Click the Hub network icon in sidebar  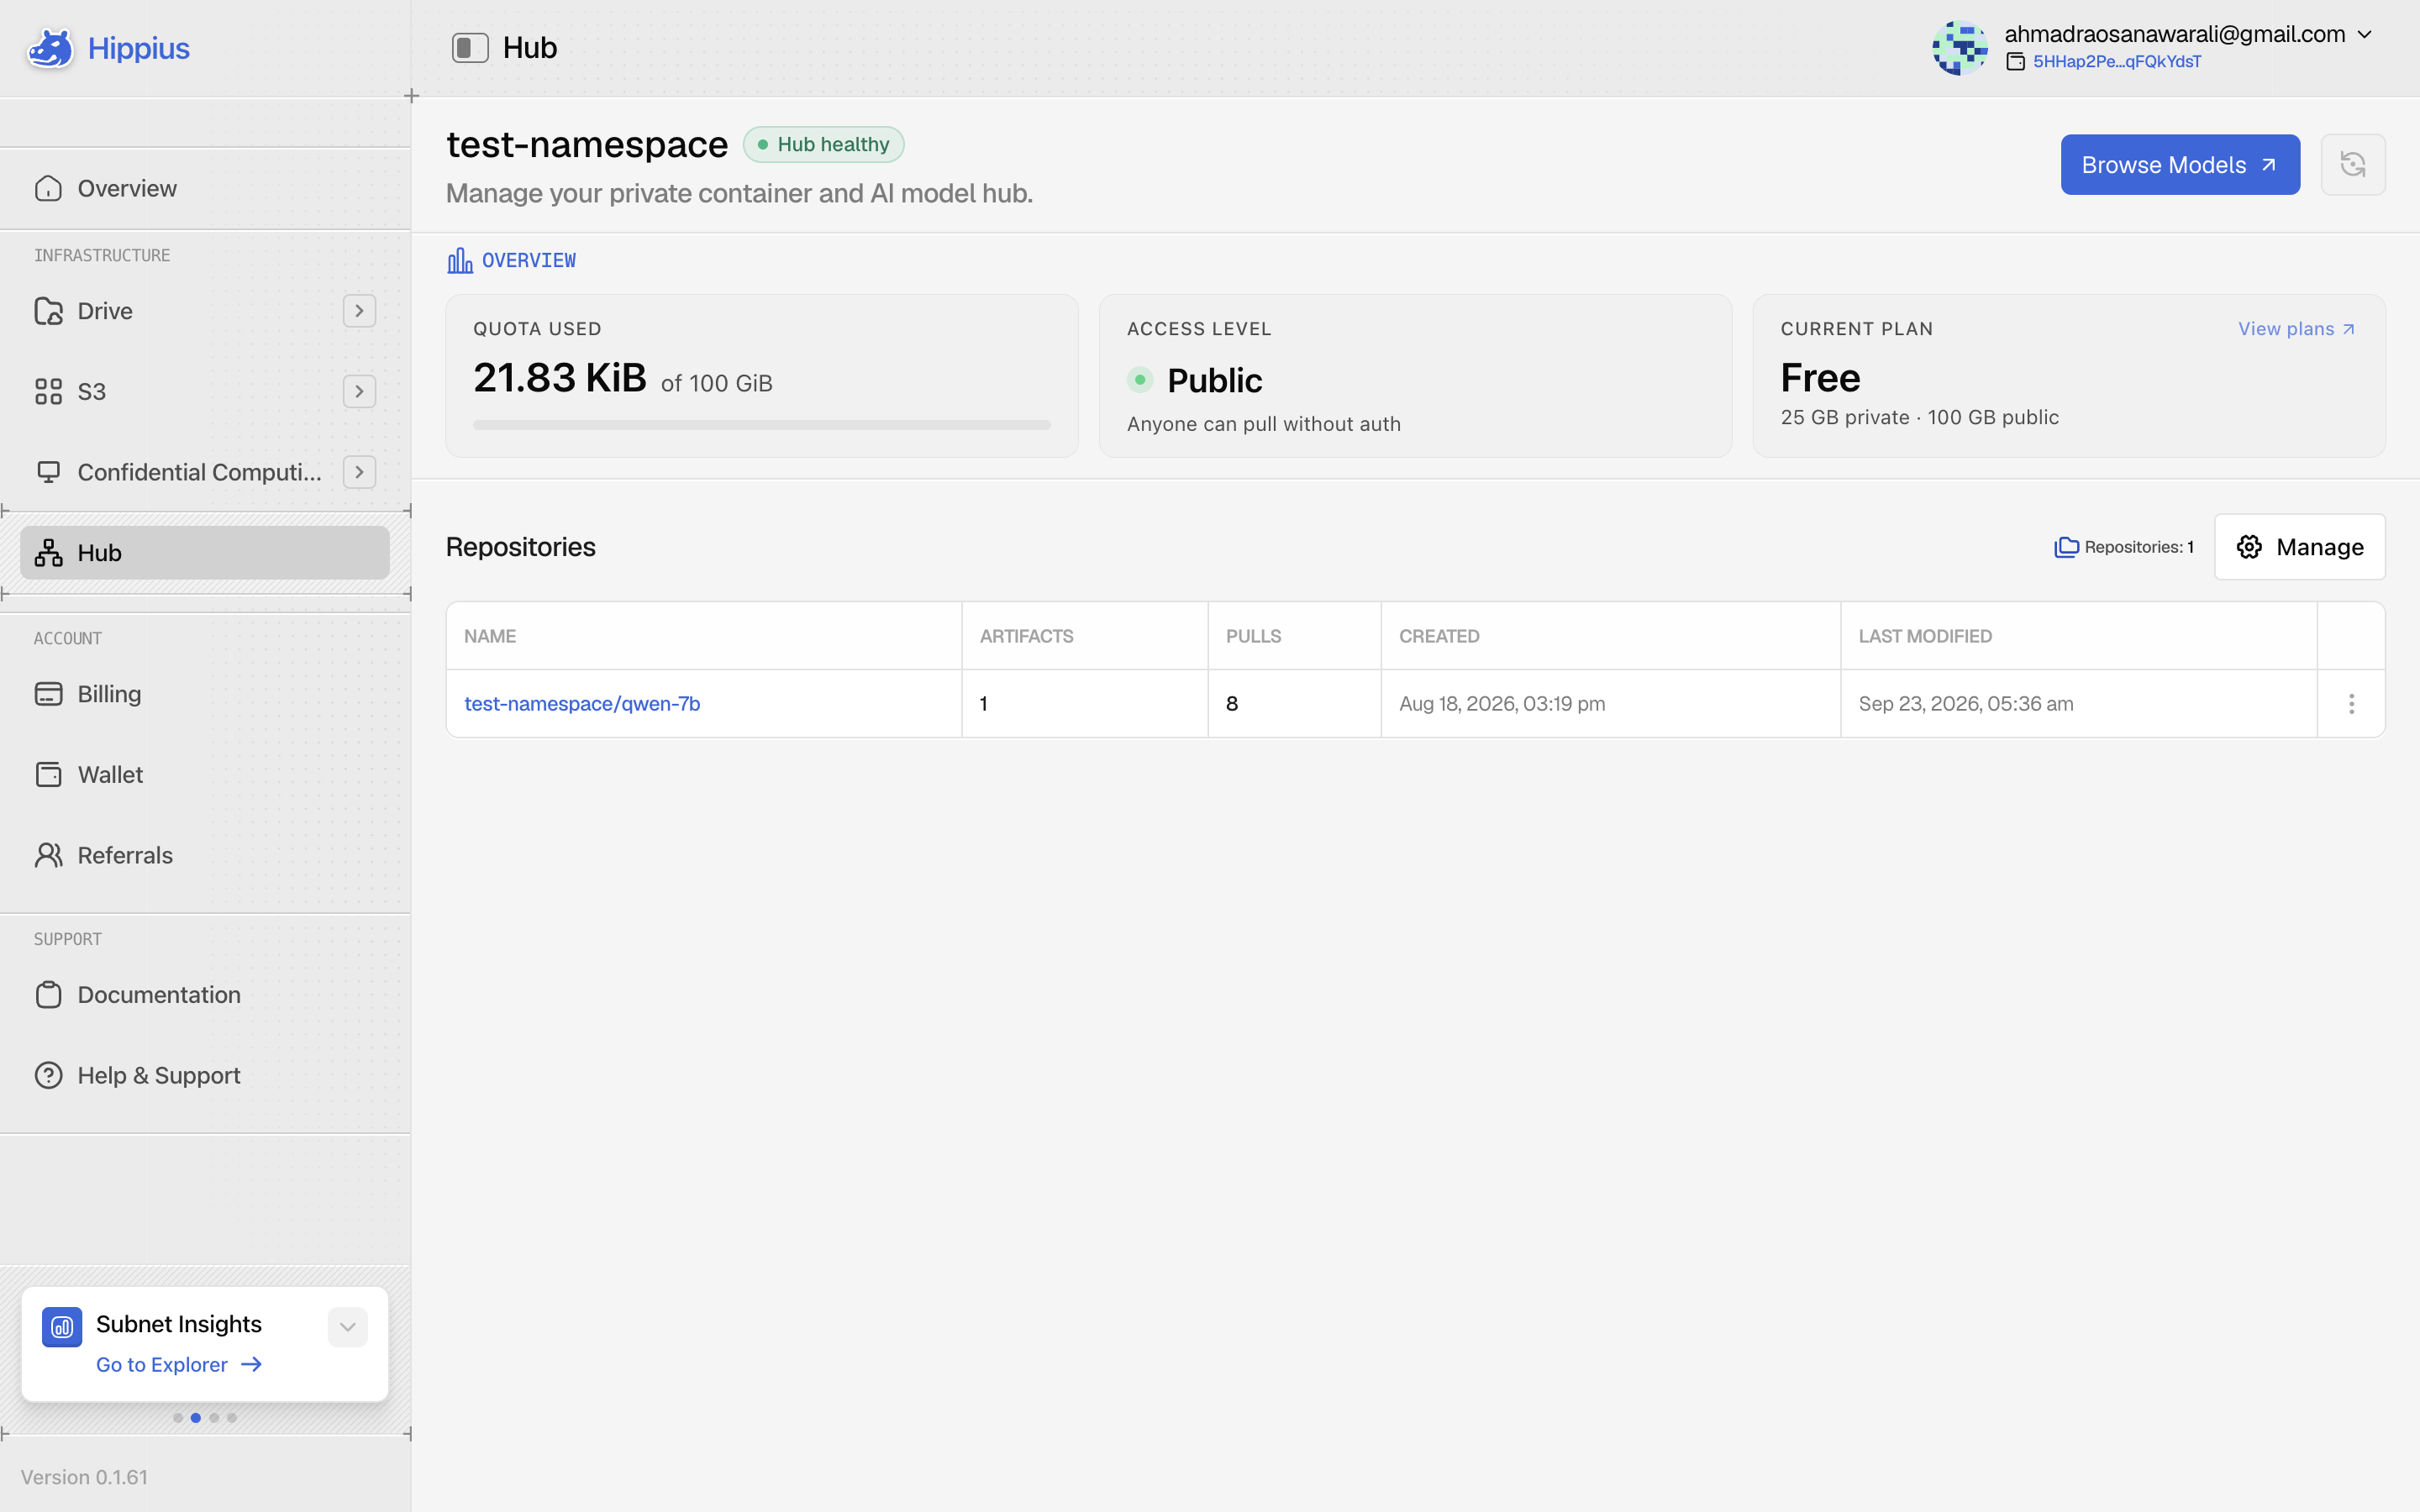pyautogui.click(x=48, y=553)
